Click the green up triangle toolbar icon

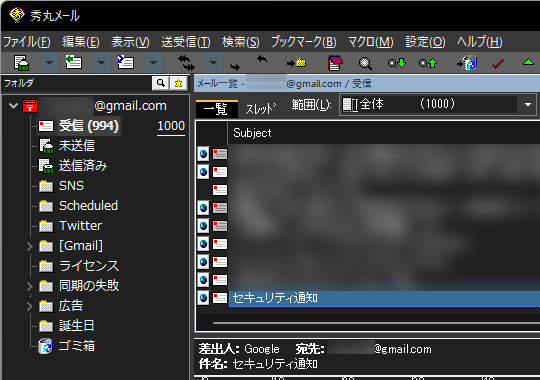[528, 62]
